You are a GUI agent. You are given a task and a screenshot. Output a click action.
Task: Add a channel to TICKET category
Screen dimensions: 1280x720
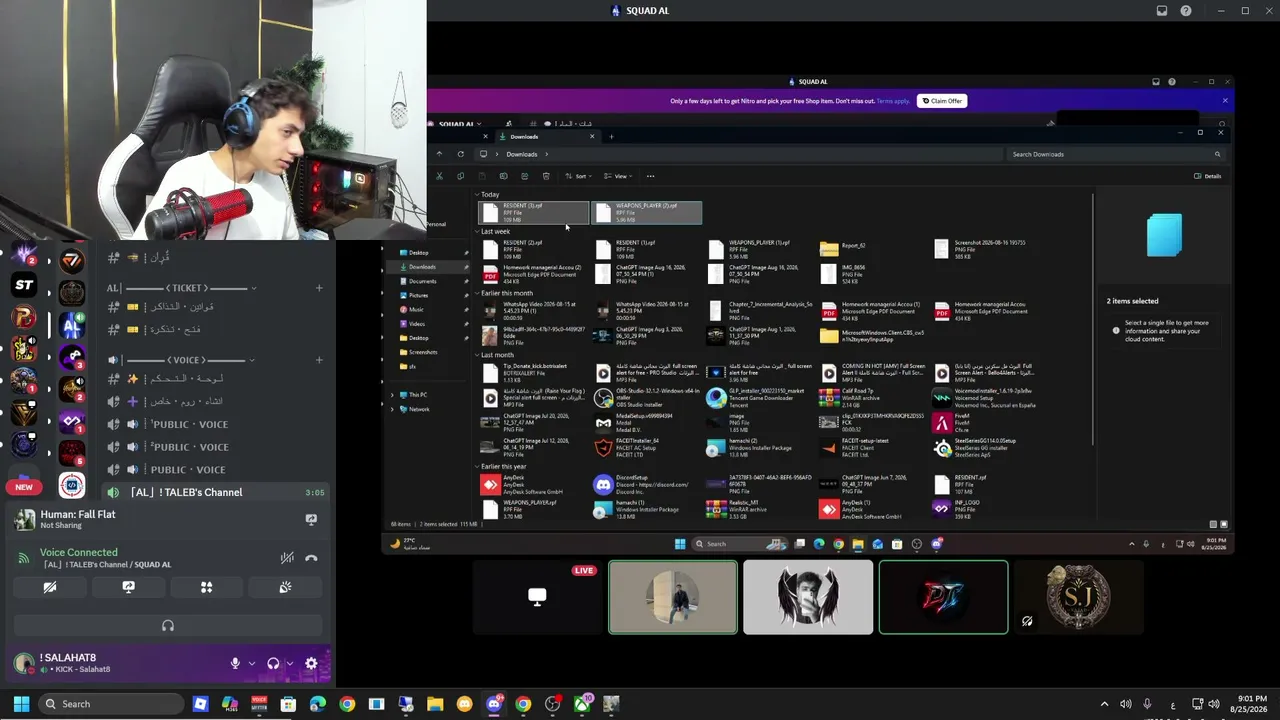pos(319,288)
